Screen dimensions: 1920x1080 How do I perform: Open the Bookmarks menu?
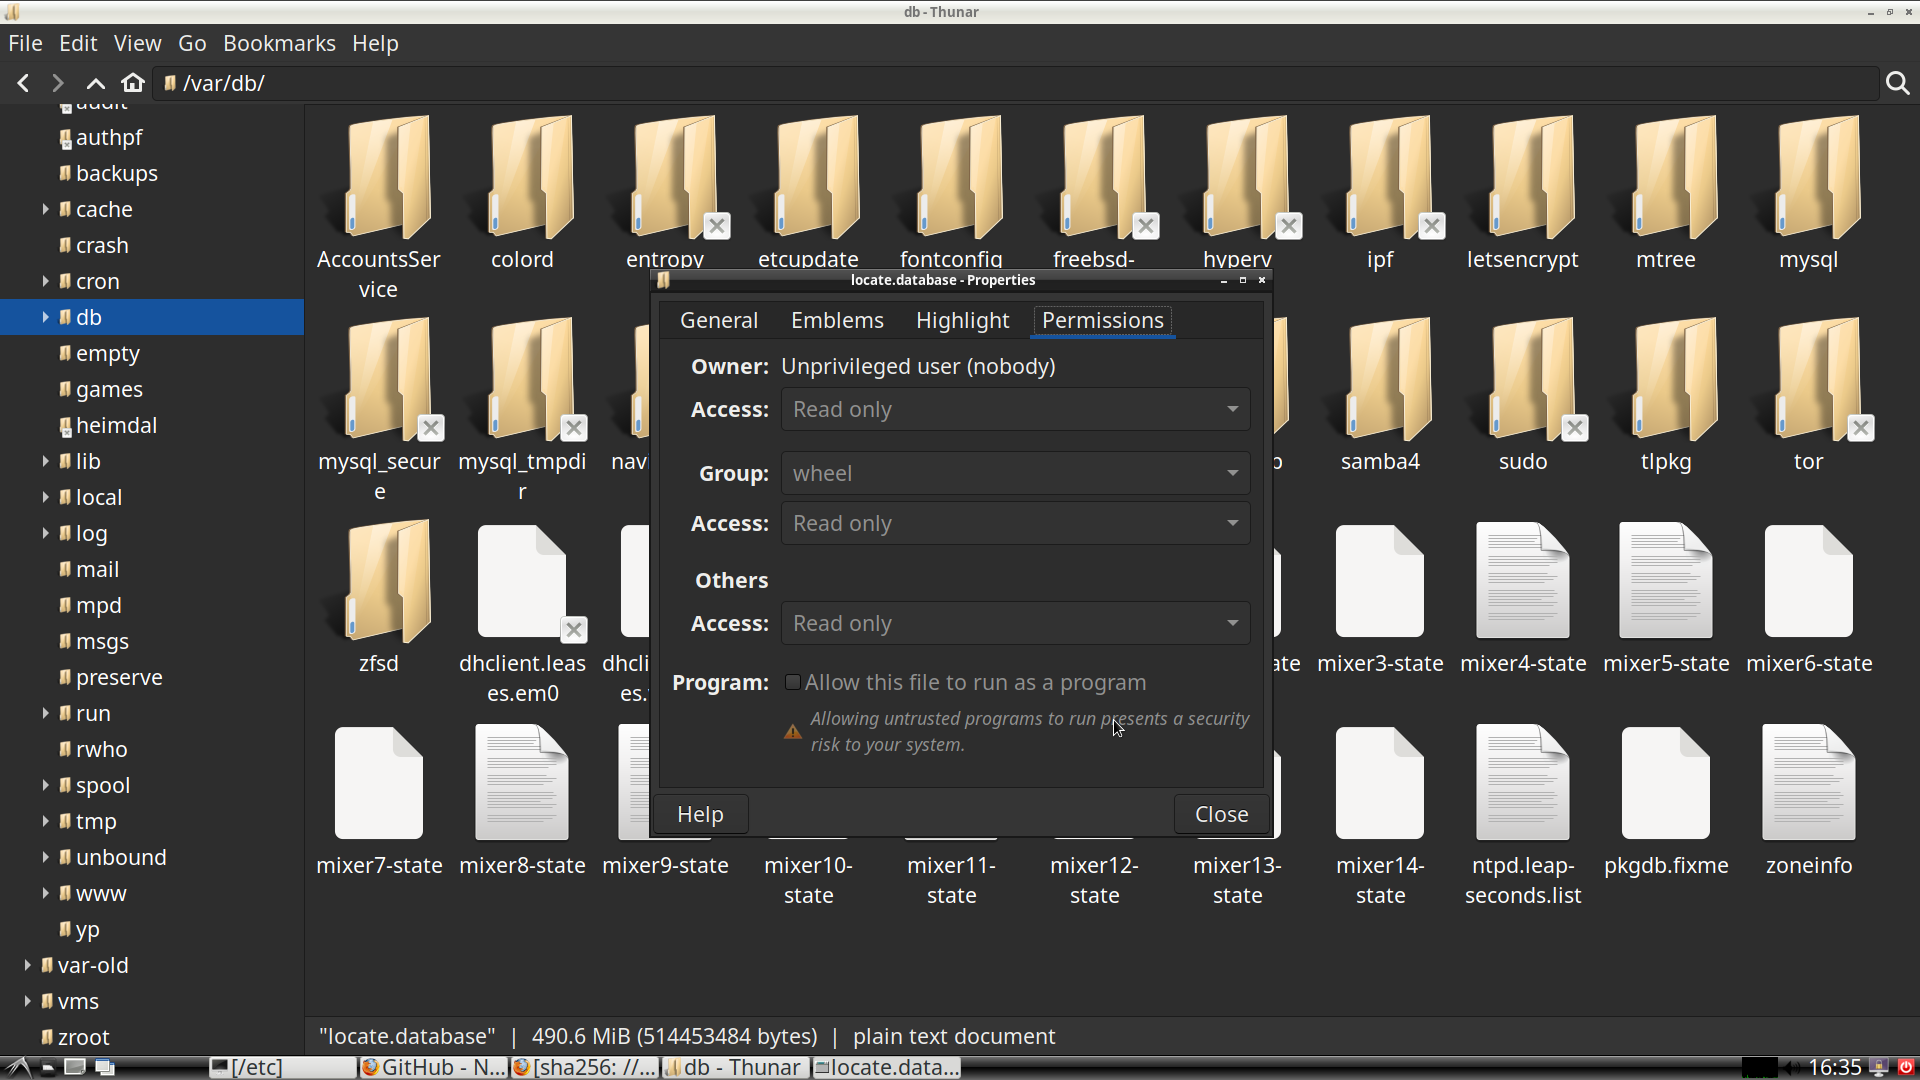(x=279, y=43)
